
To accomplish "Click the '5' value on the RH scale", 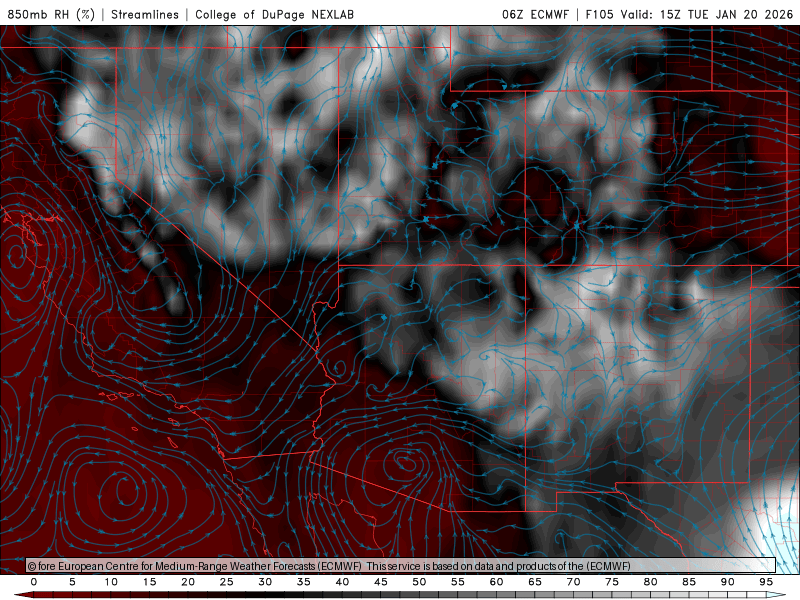I will (x=72, y=582).
